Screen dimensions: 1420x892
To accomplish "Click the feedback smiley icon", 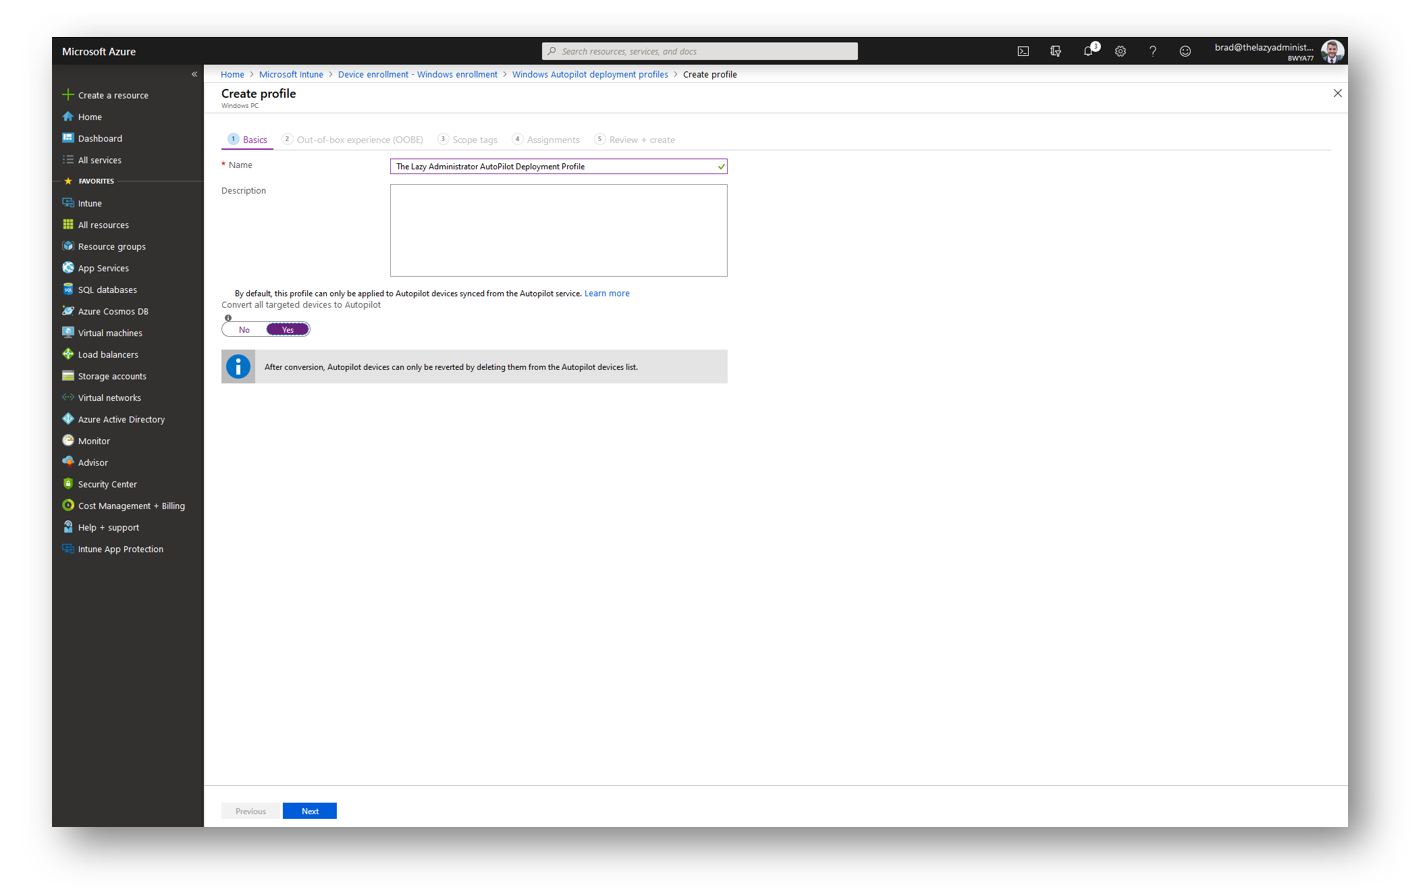I will pyautogui.click(x=1185, y=51).
